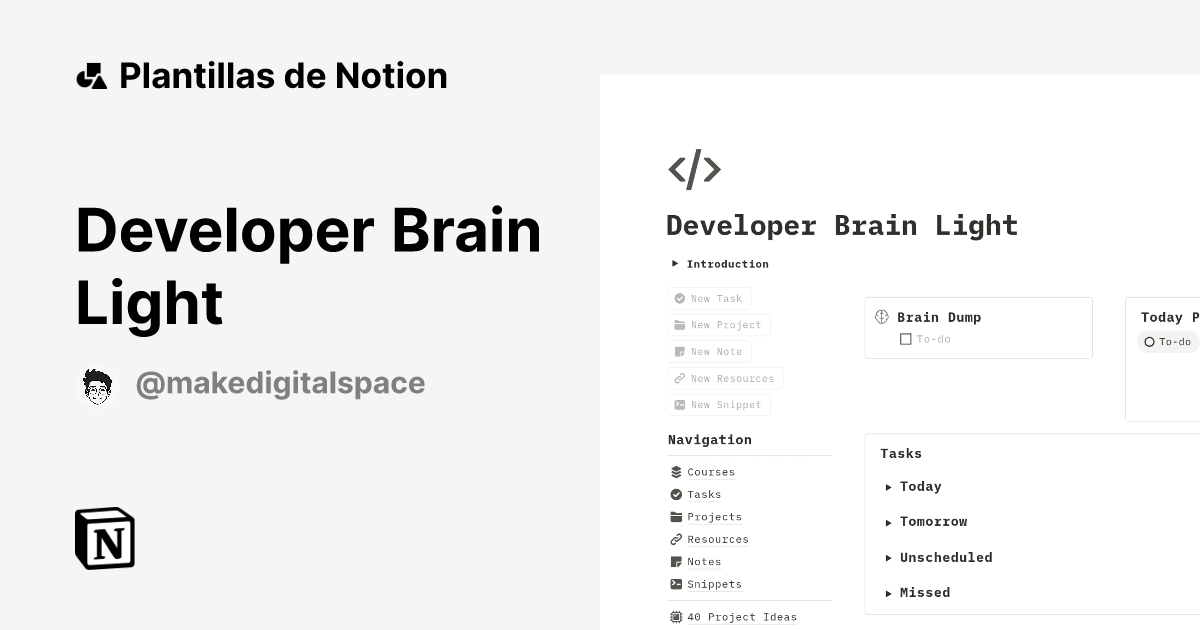
Task: Expand the Missed tasks section
Action: tap(888, 593)
